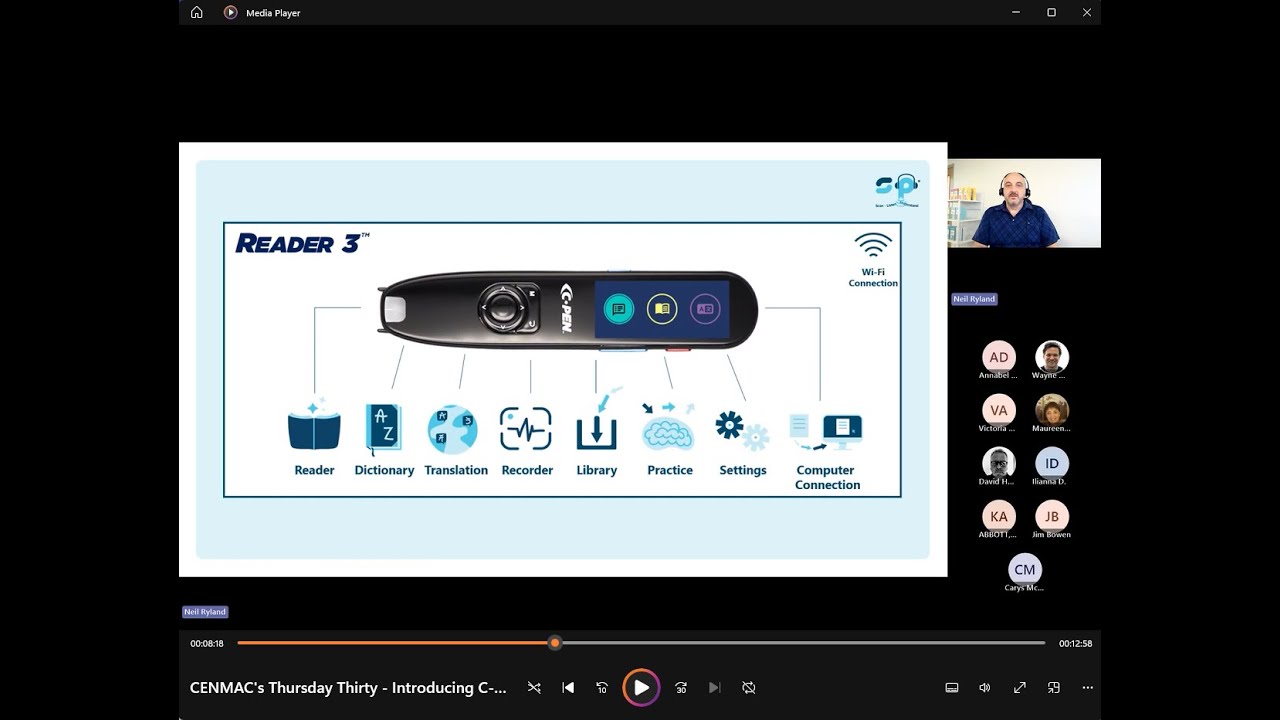Open mini player view

(x=1054, y=688)
